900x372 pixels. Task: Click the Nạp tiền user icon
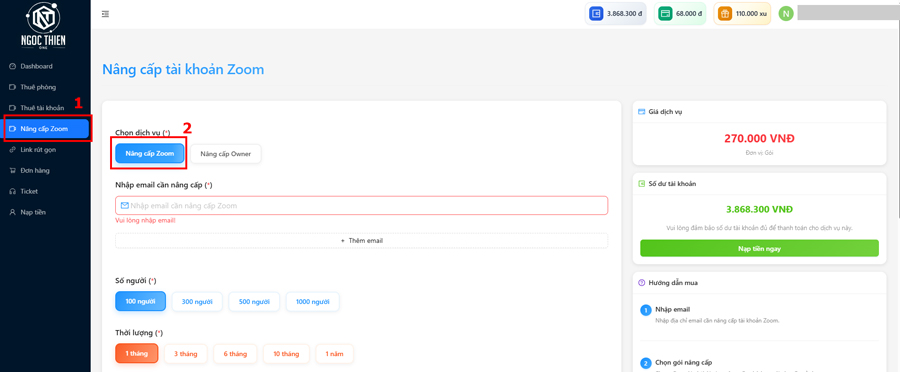click(13, 212)
